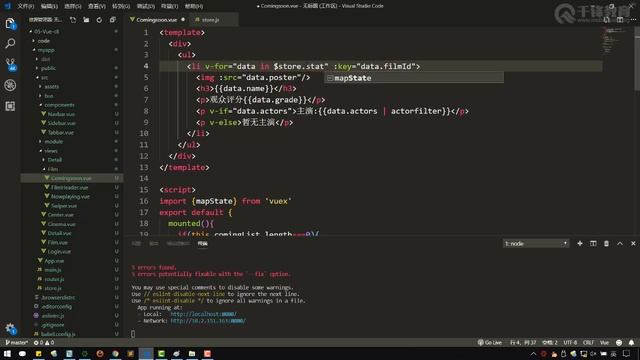Screen dimensions: 640x360
Task: Open the terminal selector '1: node' dropdown
Action: point(536,243)
